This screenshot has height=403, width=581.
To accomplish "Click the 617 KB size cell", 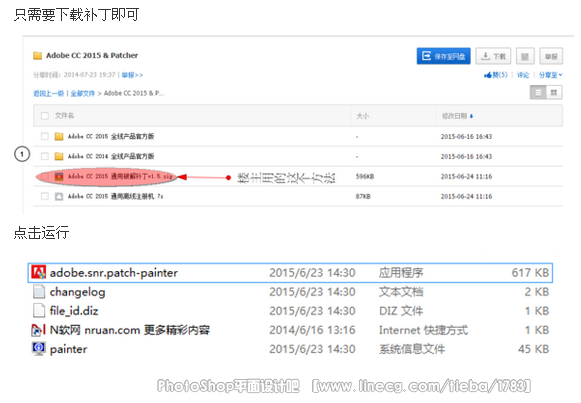I will [530, 273].
